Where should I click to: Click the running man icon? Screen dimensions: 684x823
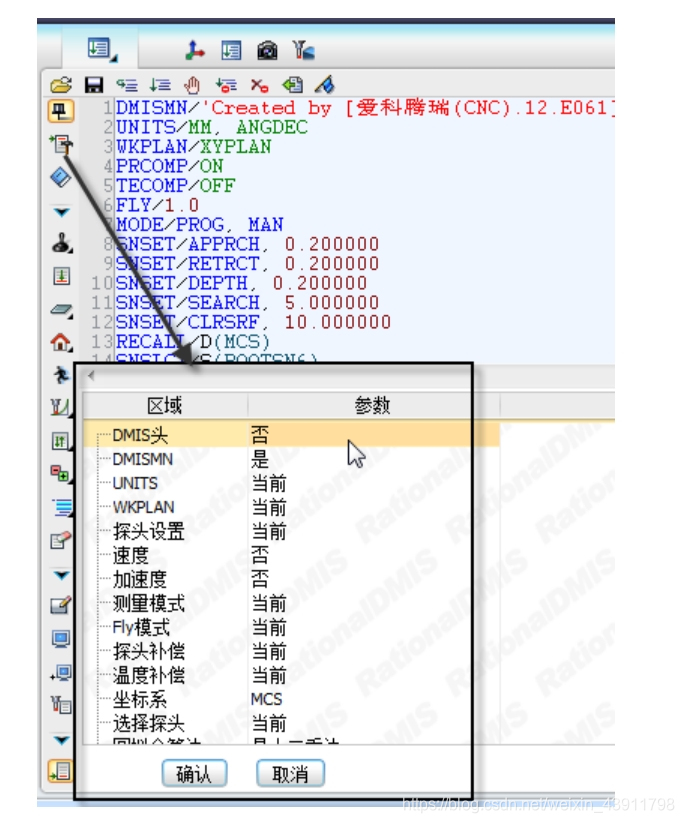point(61,375)
